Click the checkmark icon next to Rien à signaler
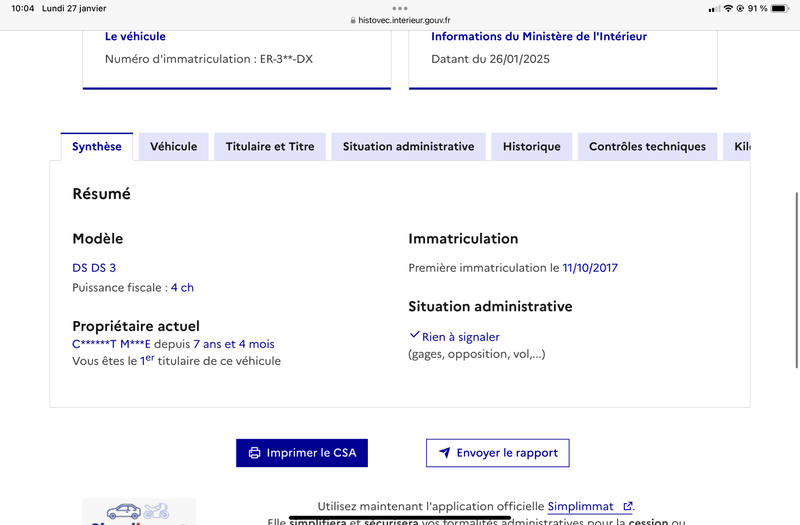Screen dimensions: 800x525 [414, 335]
